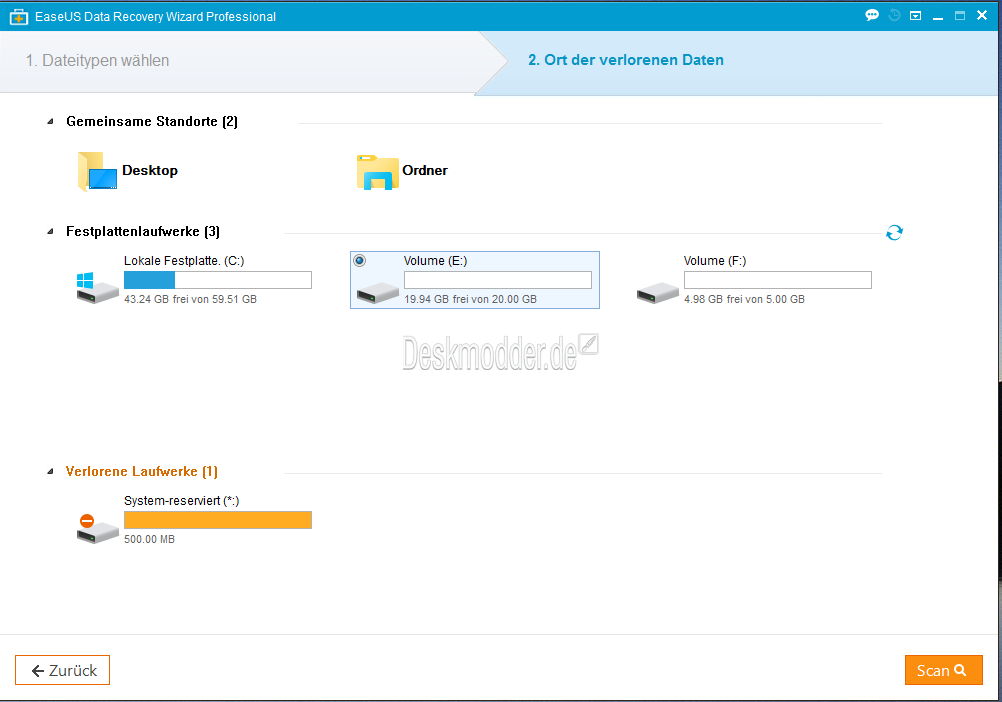Click the System-reserviert (*:) label
The image size is (1002, 702).
(181, 501)
